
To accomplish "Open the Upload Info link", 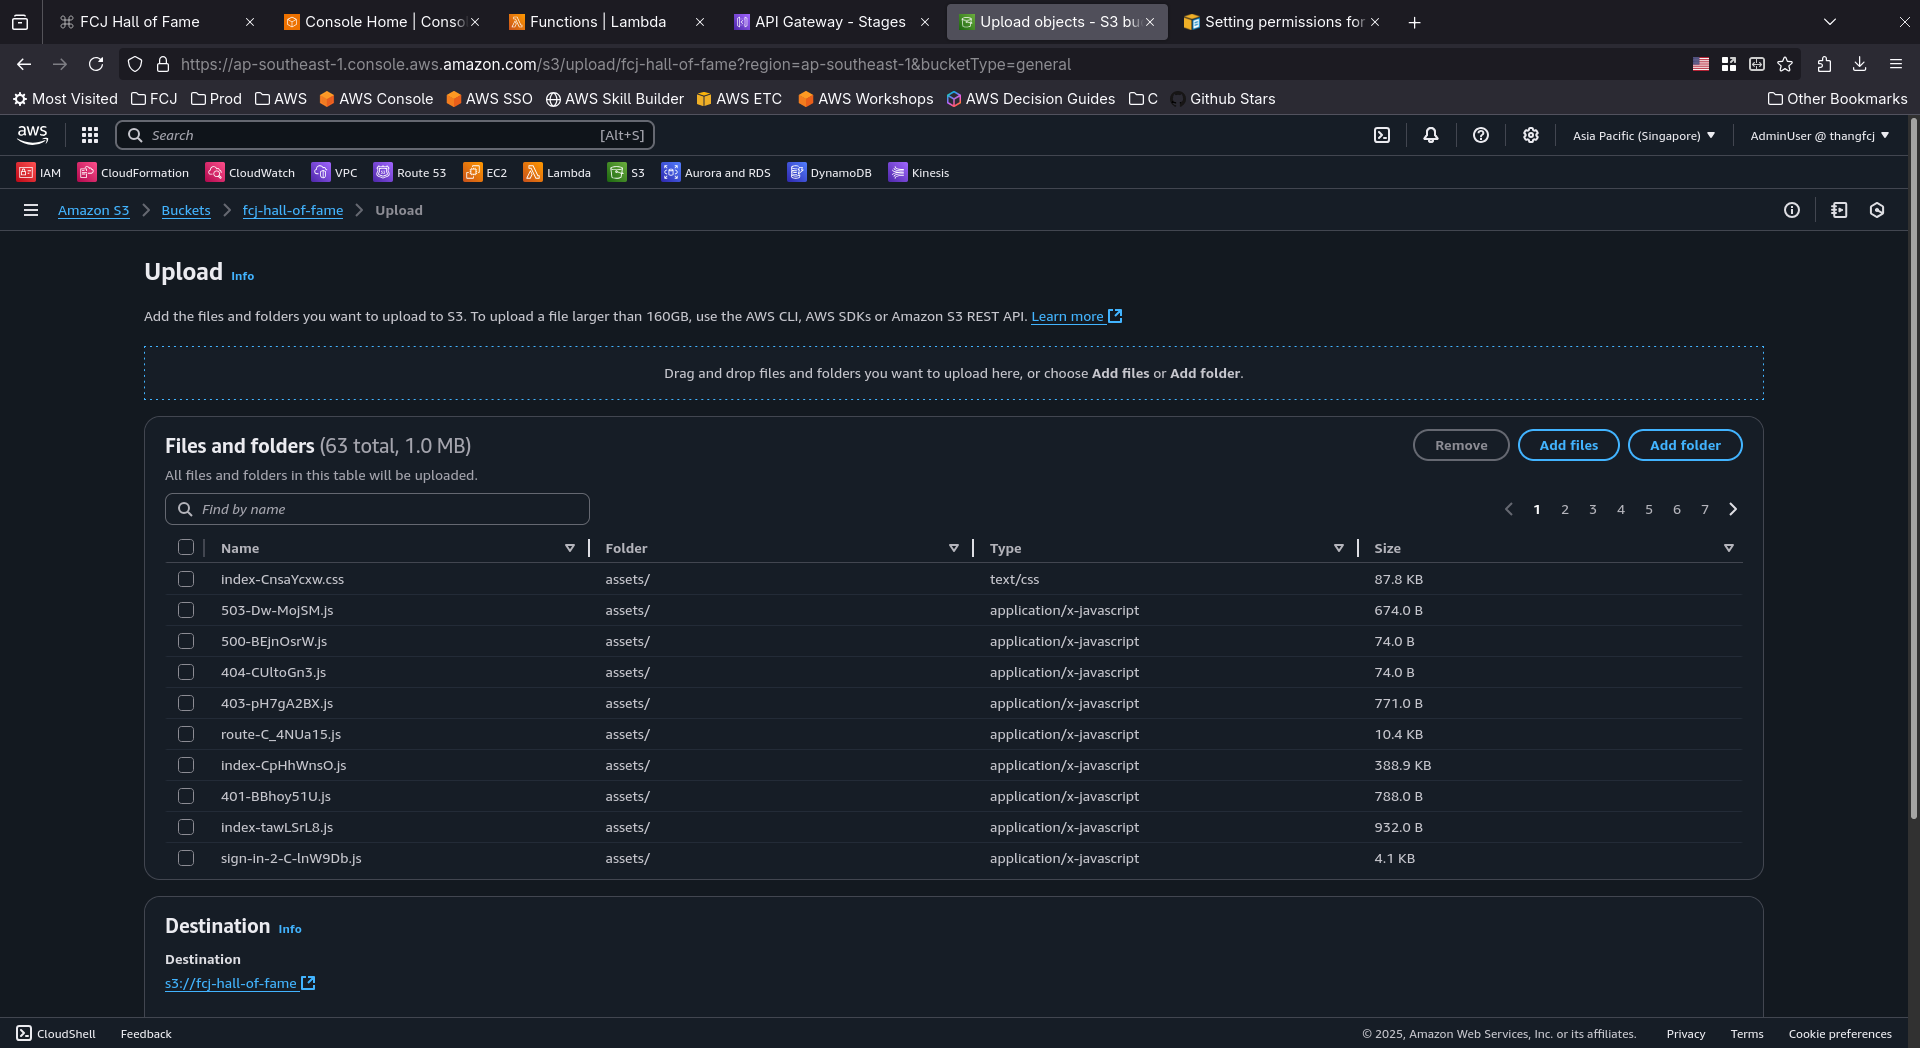I will [242, 276].
